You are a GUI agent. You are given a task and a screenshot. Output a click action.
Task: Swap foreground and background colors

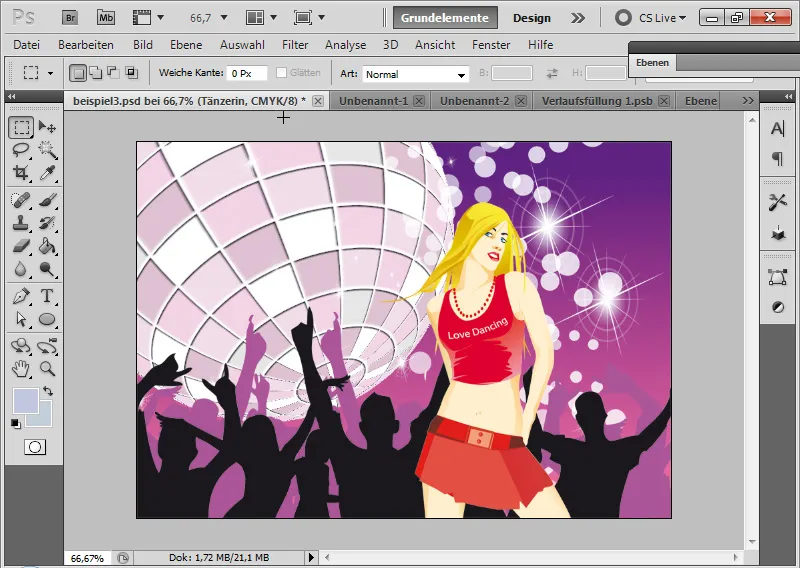tap(48, 391)
